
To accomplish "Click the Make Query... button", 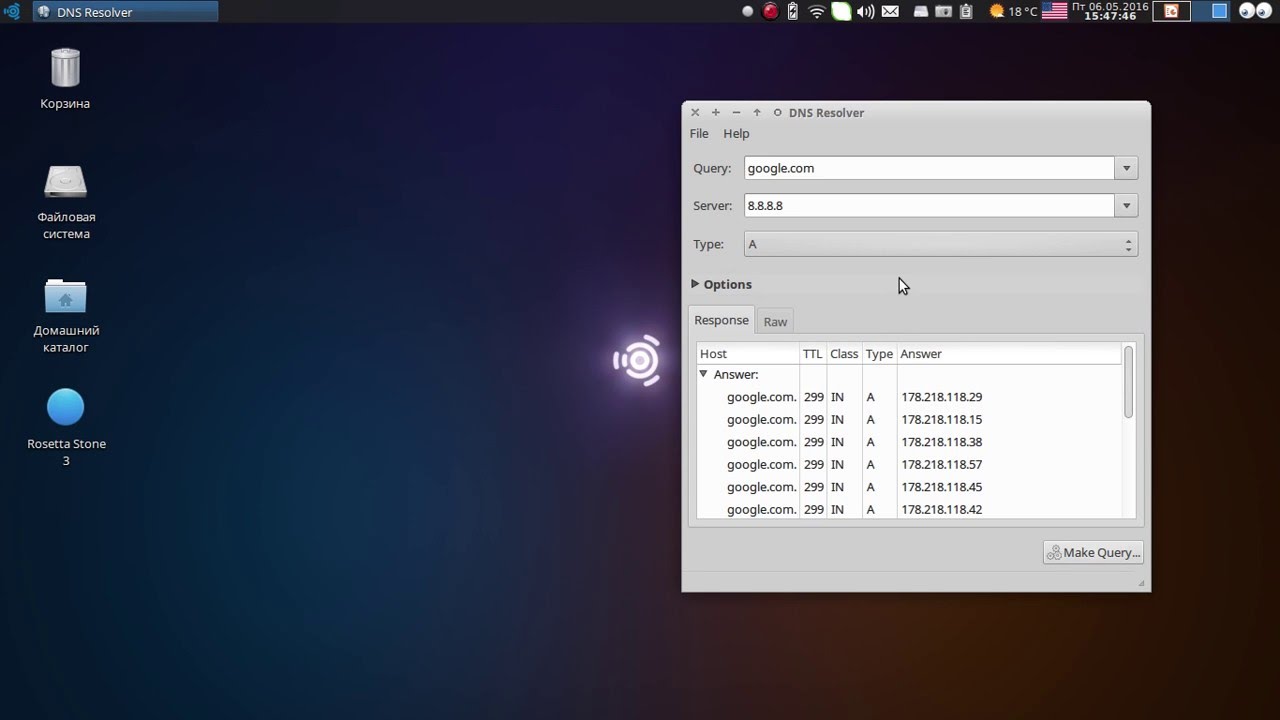I will [1093, 552].
